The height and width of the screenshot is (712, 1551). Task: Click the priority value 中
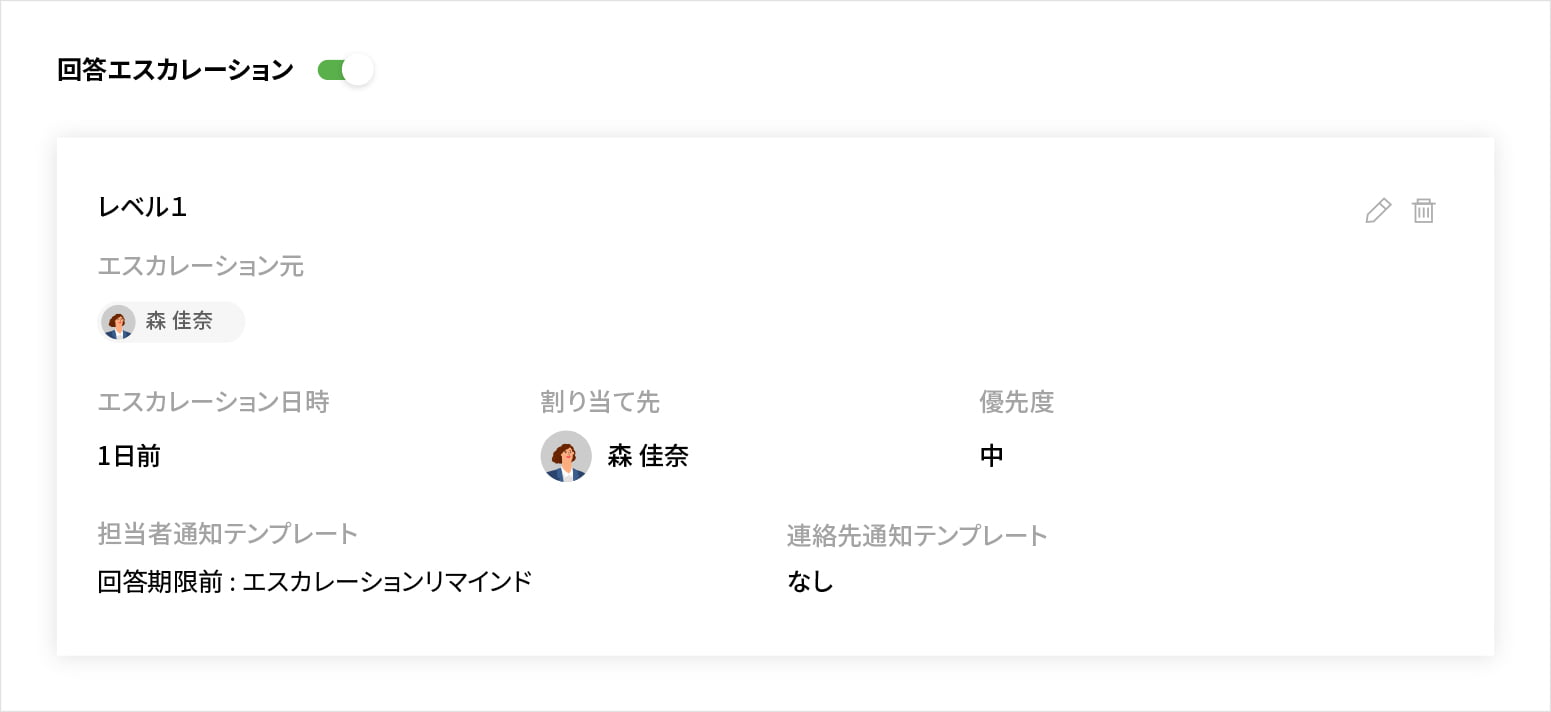pos(991,456)
